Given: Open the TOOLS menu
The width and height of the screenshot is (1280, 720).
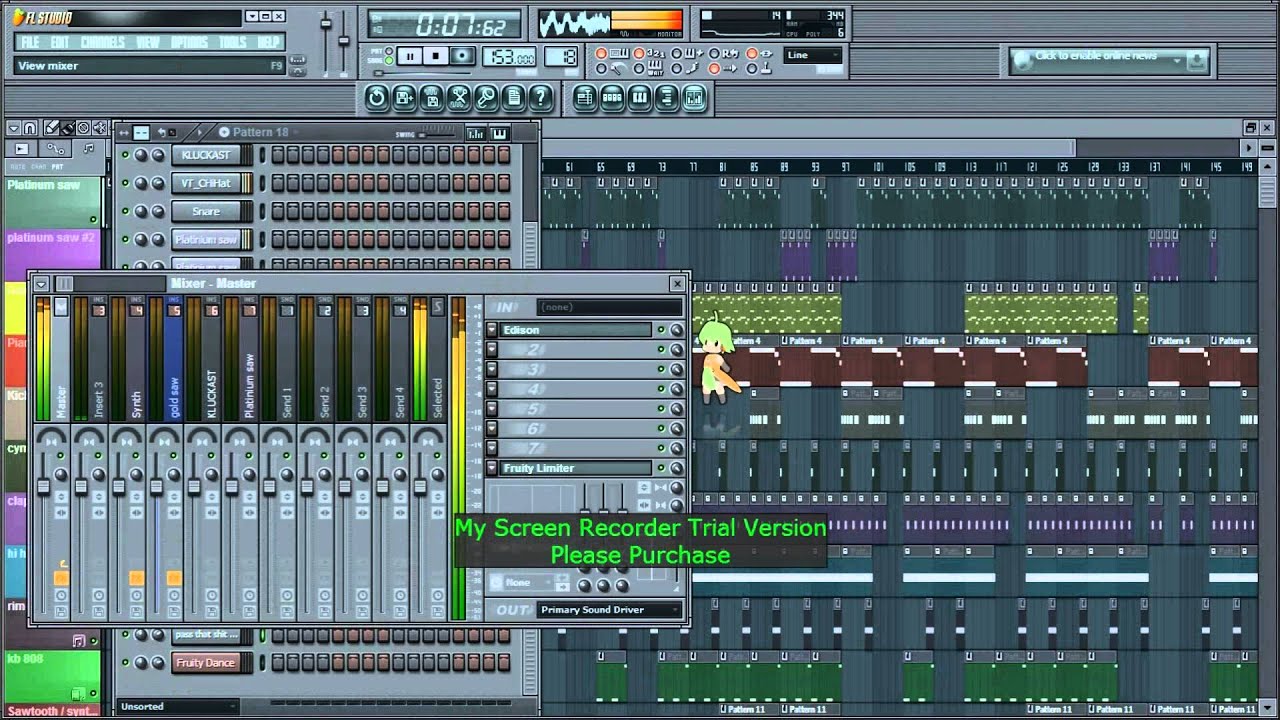Looking at the screenshot, I should click(232, 42).
